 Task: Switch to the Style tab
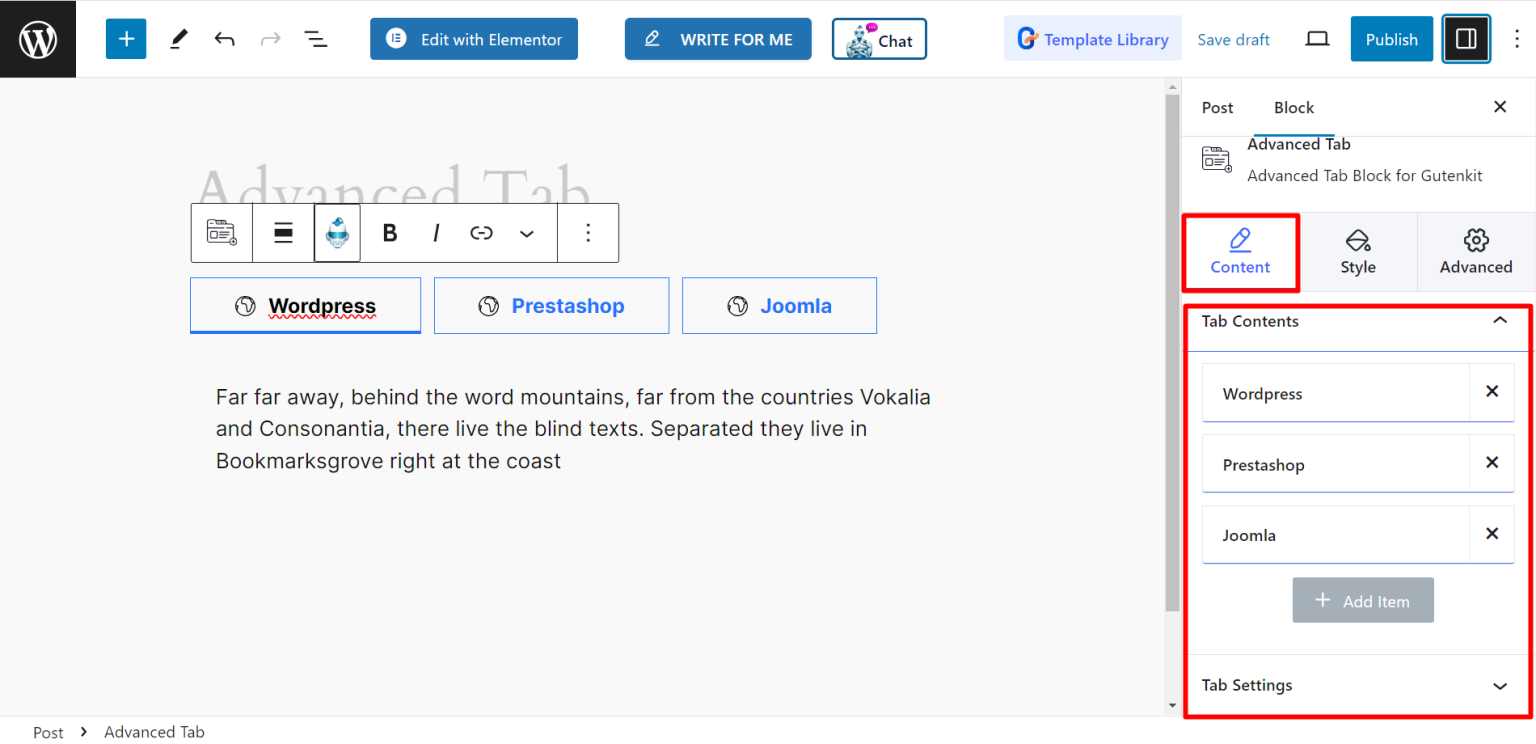coord(1358,252)
